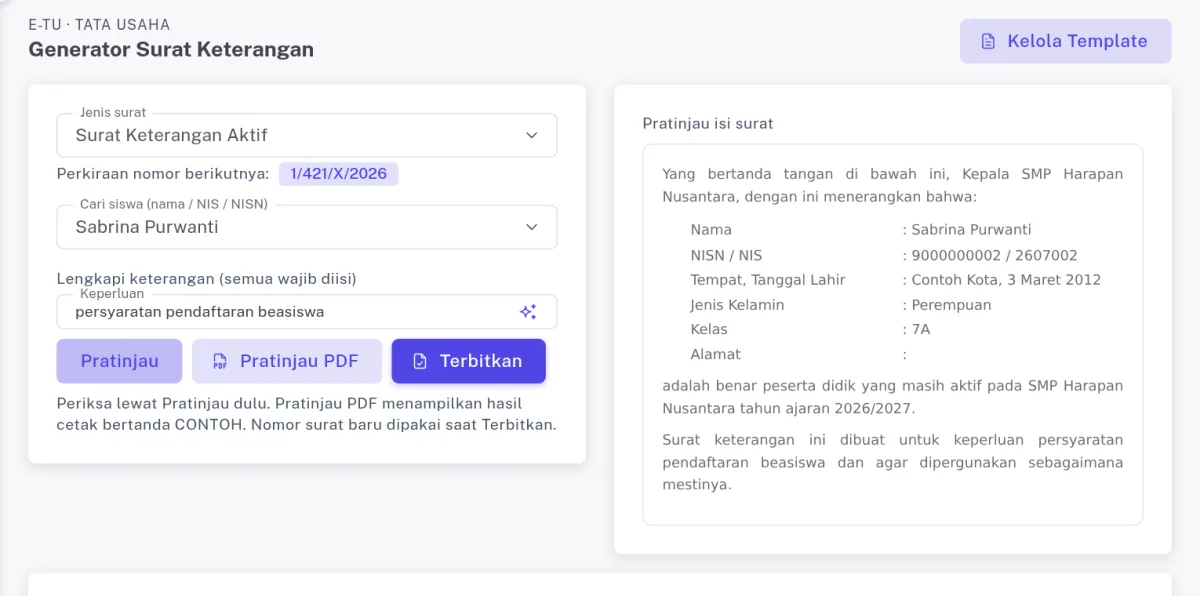Open the Jenis surat dropdown
Screen dimensions: 1200x596
pos(307,135)
